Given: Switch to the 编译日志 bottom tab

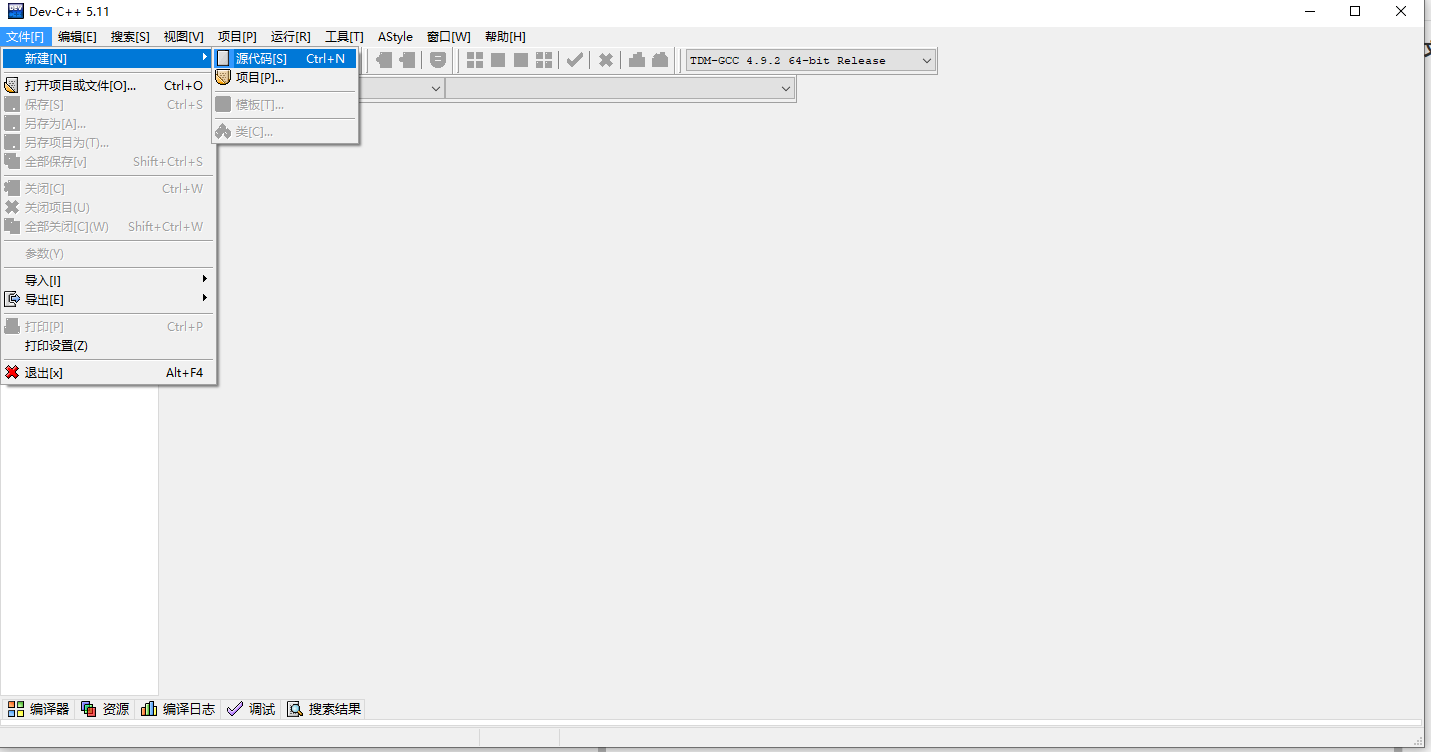Looking at the screenshot, I should [178, 709].
